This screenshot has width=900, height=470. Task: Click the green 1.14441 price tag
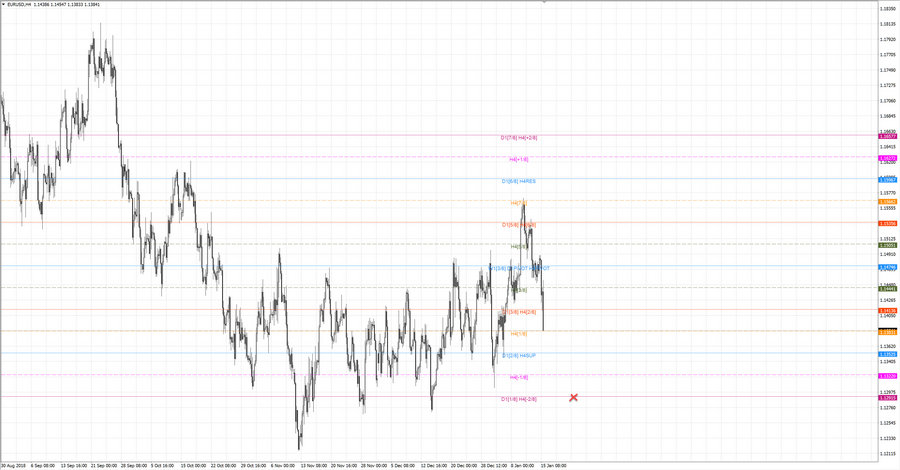click(x=887, y=289)
